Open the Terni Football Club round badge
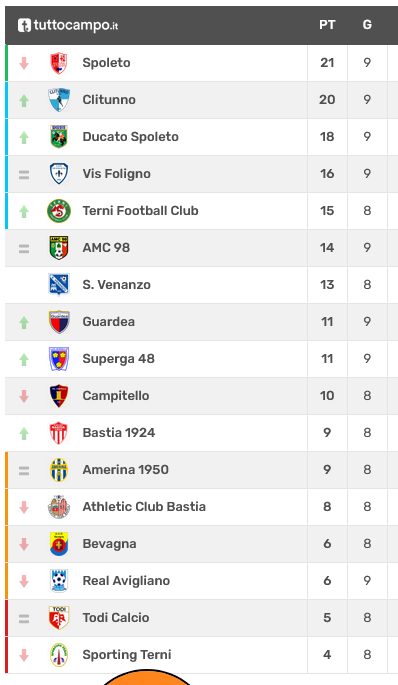The image size is (398, 685). (x=59, y=211)
